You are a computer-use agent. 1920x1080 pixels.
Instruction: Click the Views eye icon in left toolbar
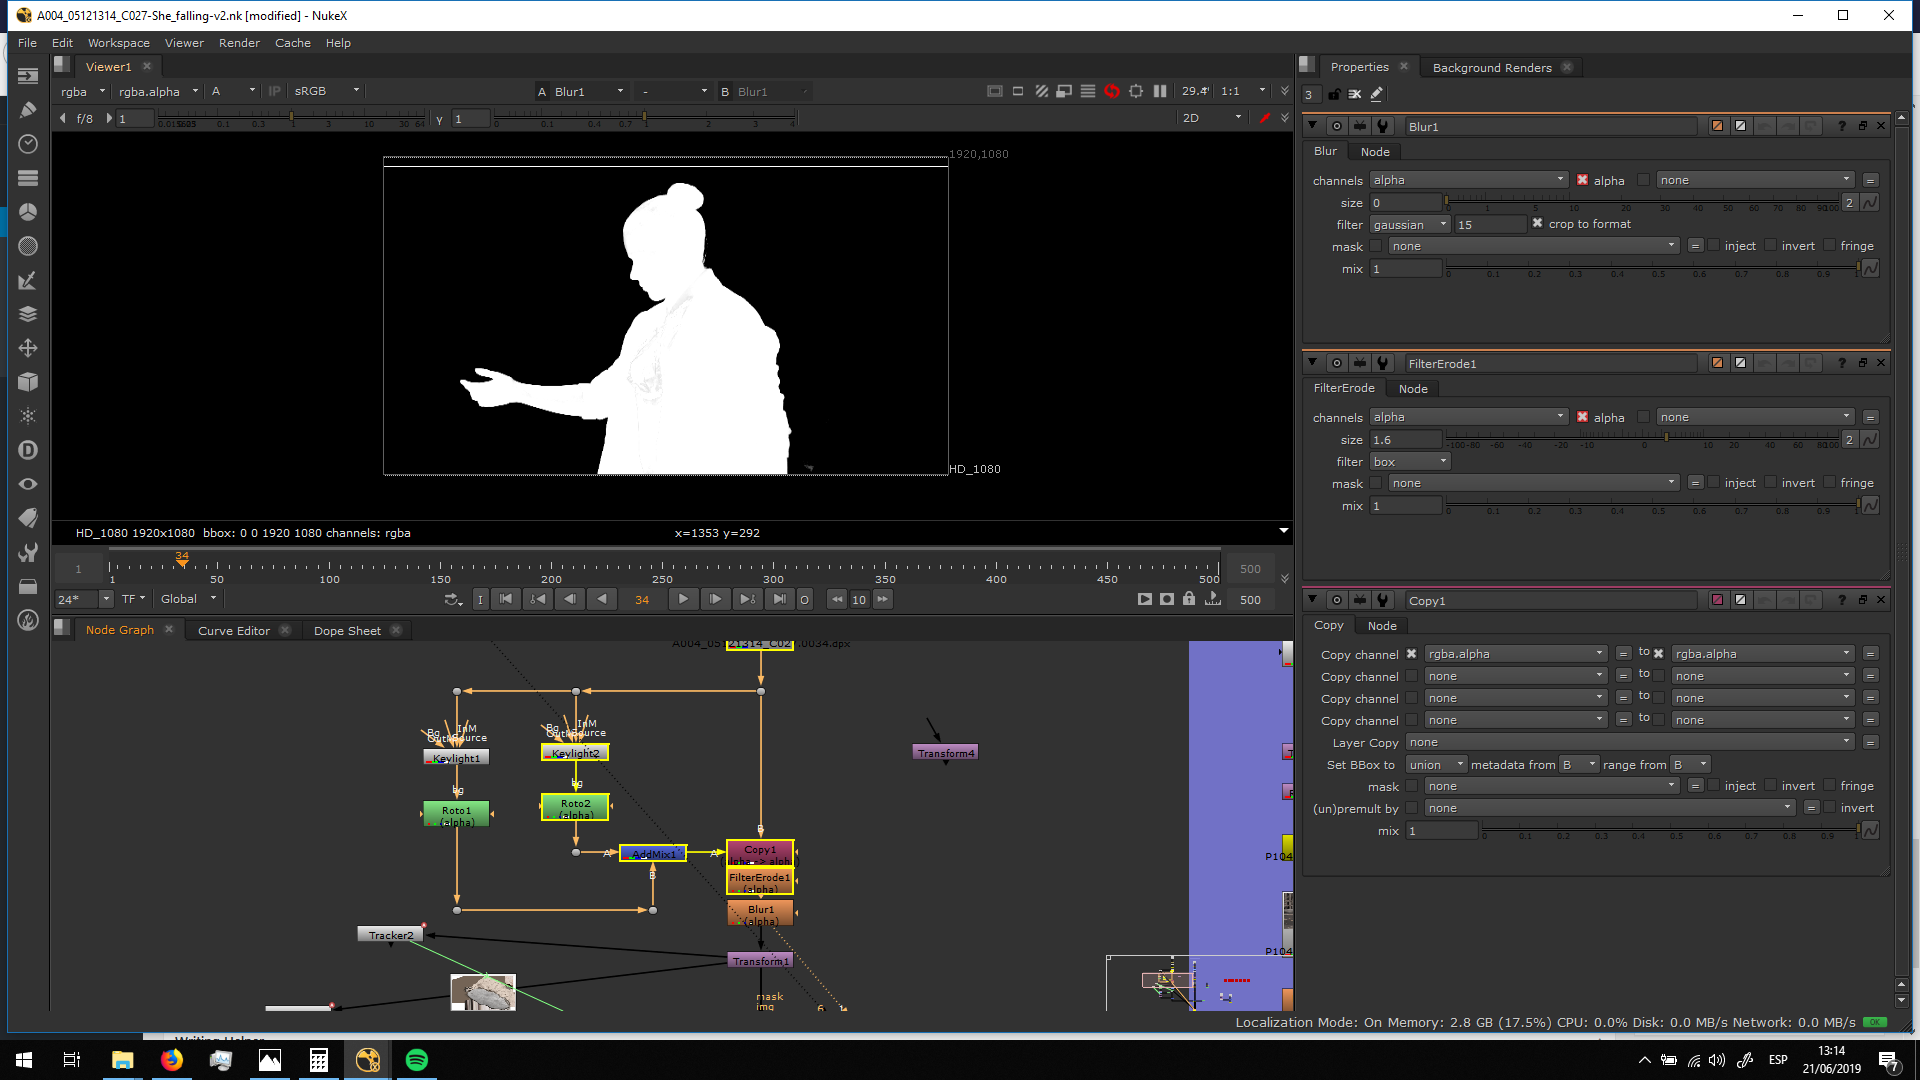click(28, 484)
